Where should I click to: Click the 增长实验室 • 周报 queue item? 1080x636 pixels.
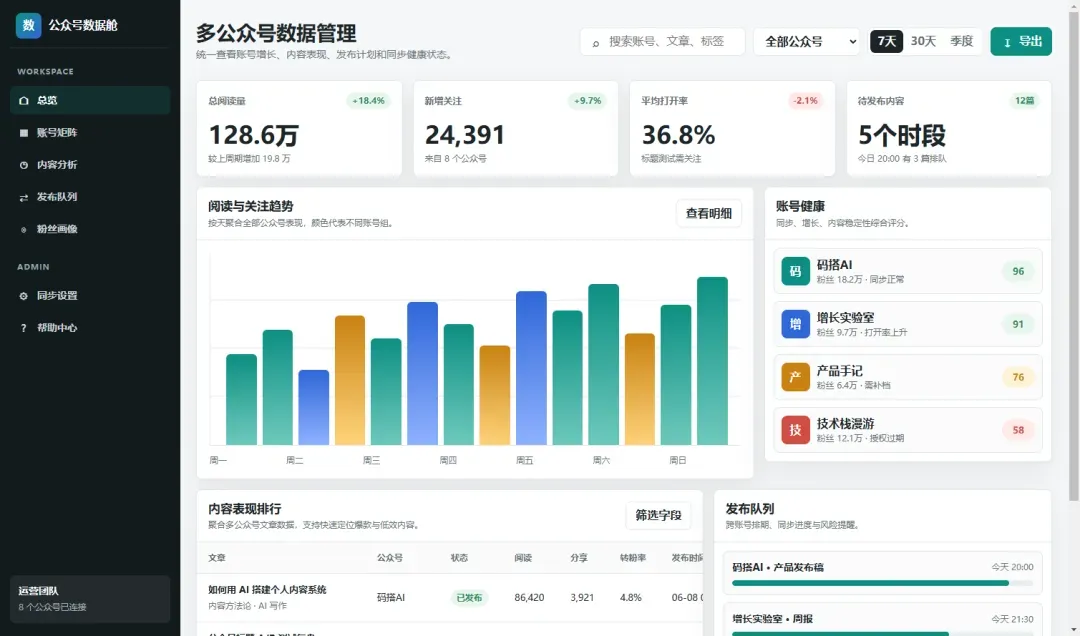click(882, 619)
